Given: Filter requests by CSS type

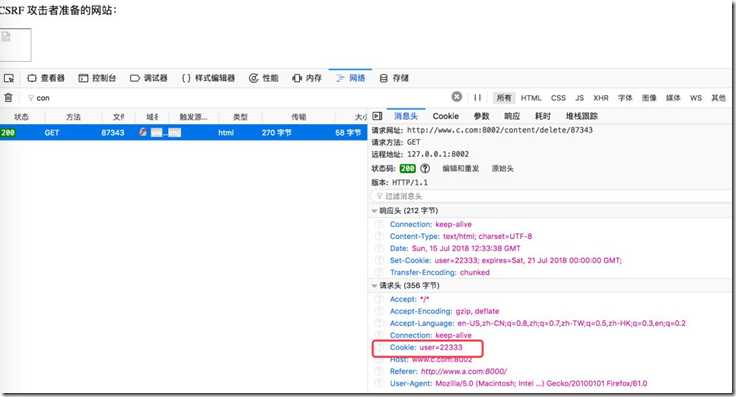Looking at the screenshot, I should (558, 98).
